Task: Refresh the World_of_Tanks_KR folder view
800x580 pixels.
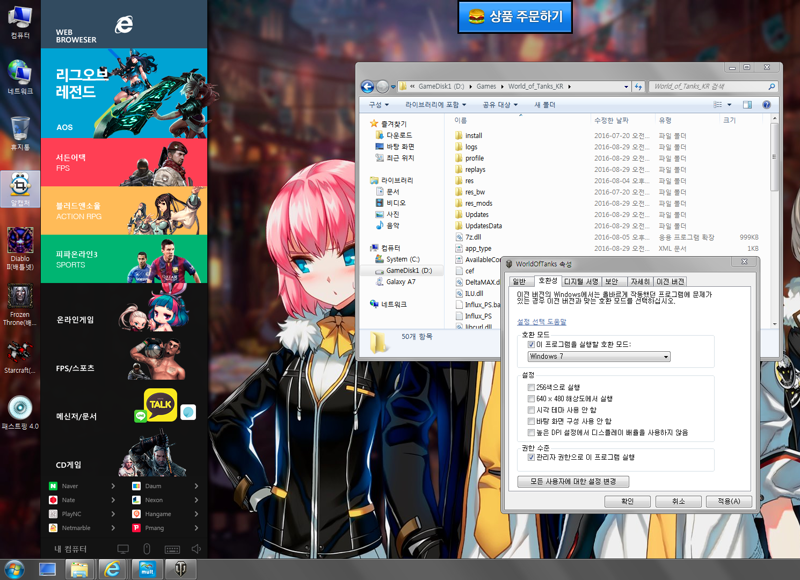Action: pyautogui.click(x=638, y=87)
